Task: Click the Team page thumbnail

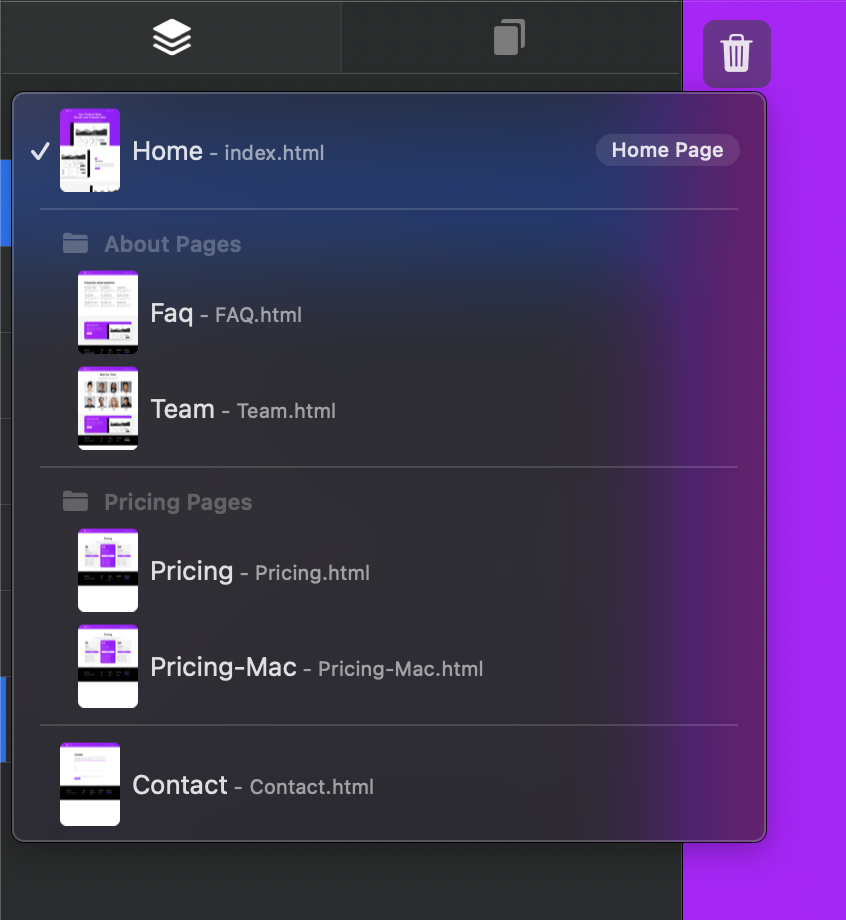Action: click(108, 408)
